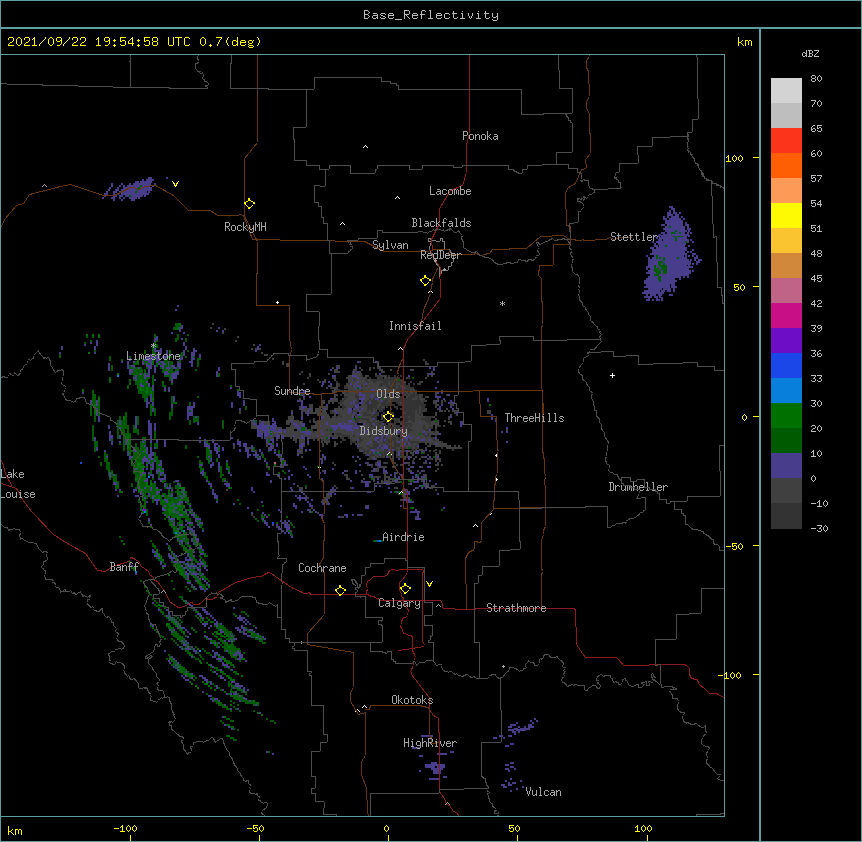Image resolution: width=862 pixels, height=842 pixels.
Task: Click the Airdrie city label
Action: tap(403, 537)
